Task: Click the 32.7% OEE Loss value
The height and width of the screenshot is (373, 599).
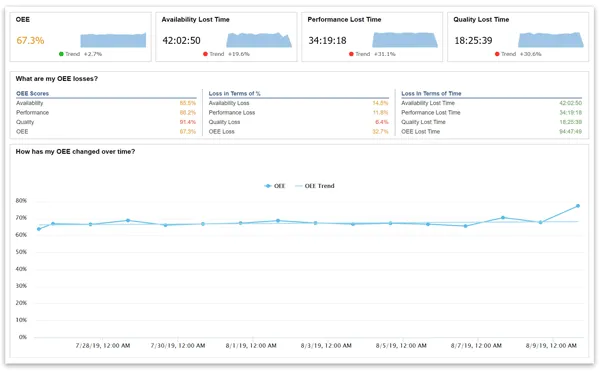Action: pos(380,131)
